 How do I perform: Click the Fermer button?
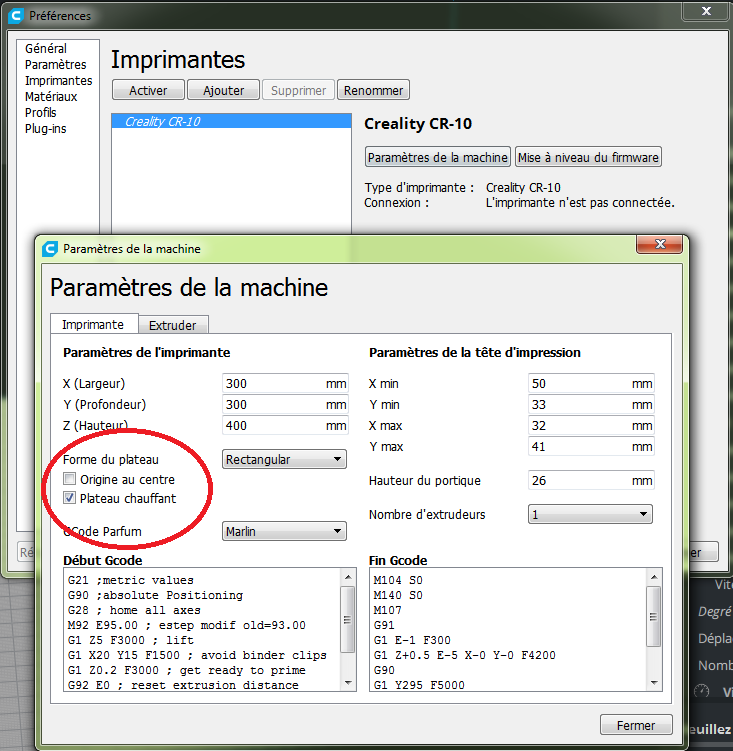(636, 725)
